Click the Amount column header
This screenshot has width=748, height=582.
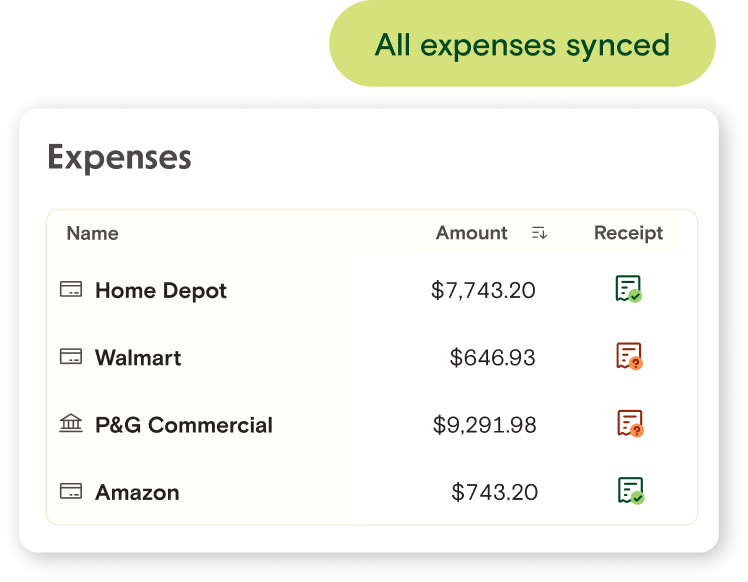click(471, 233)
